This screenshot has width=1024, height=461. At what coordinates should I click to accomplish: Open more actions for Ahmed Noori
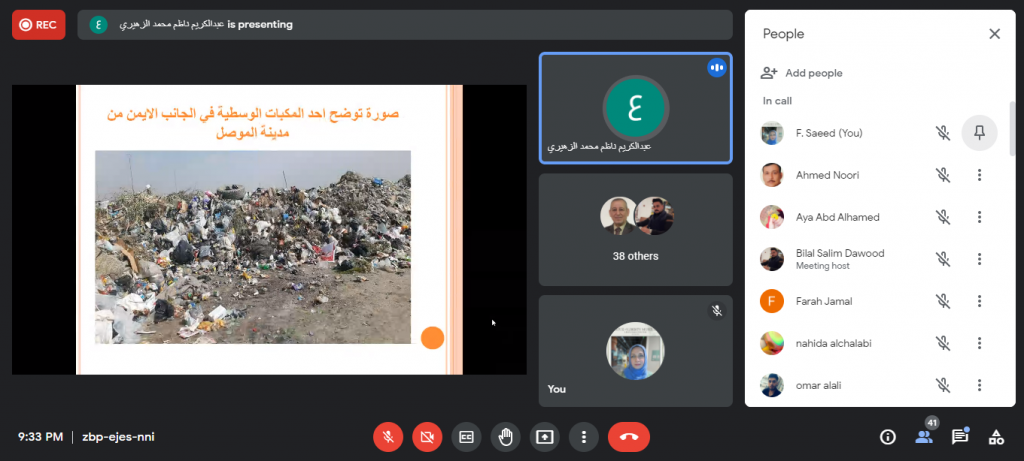[x=979, y=175]
